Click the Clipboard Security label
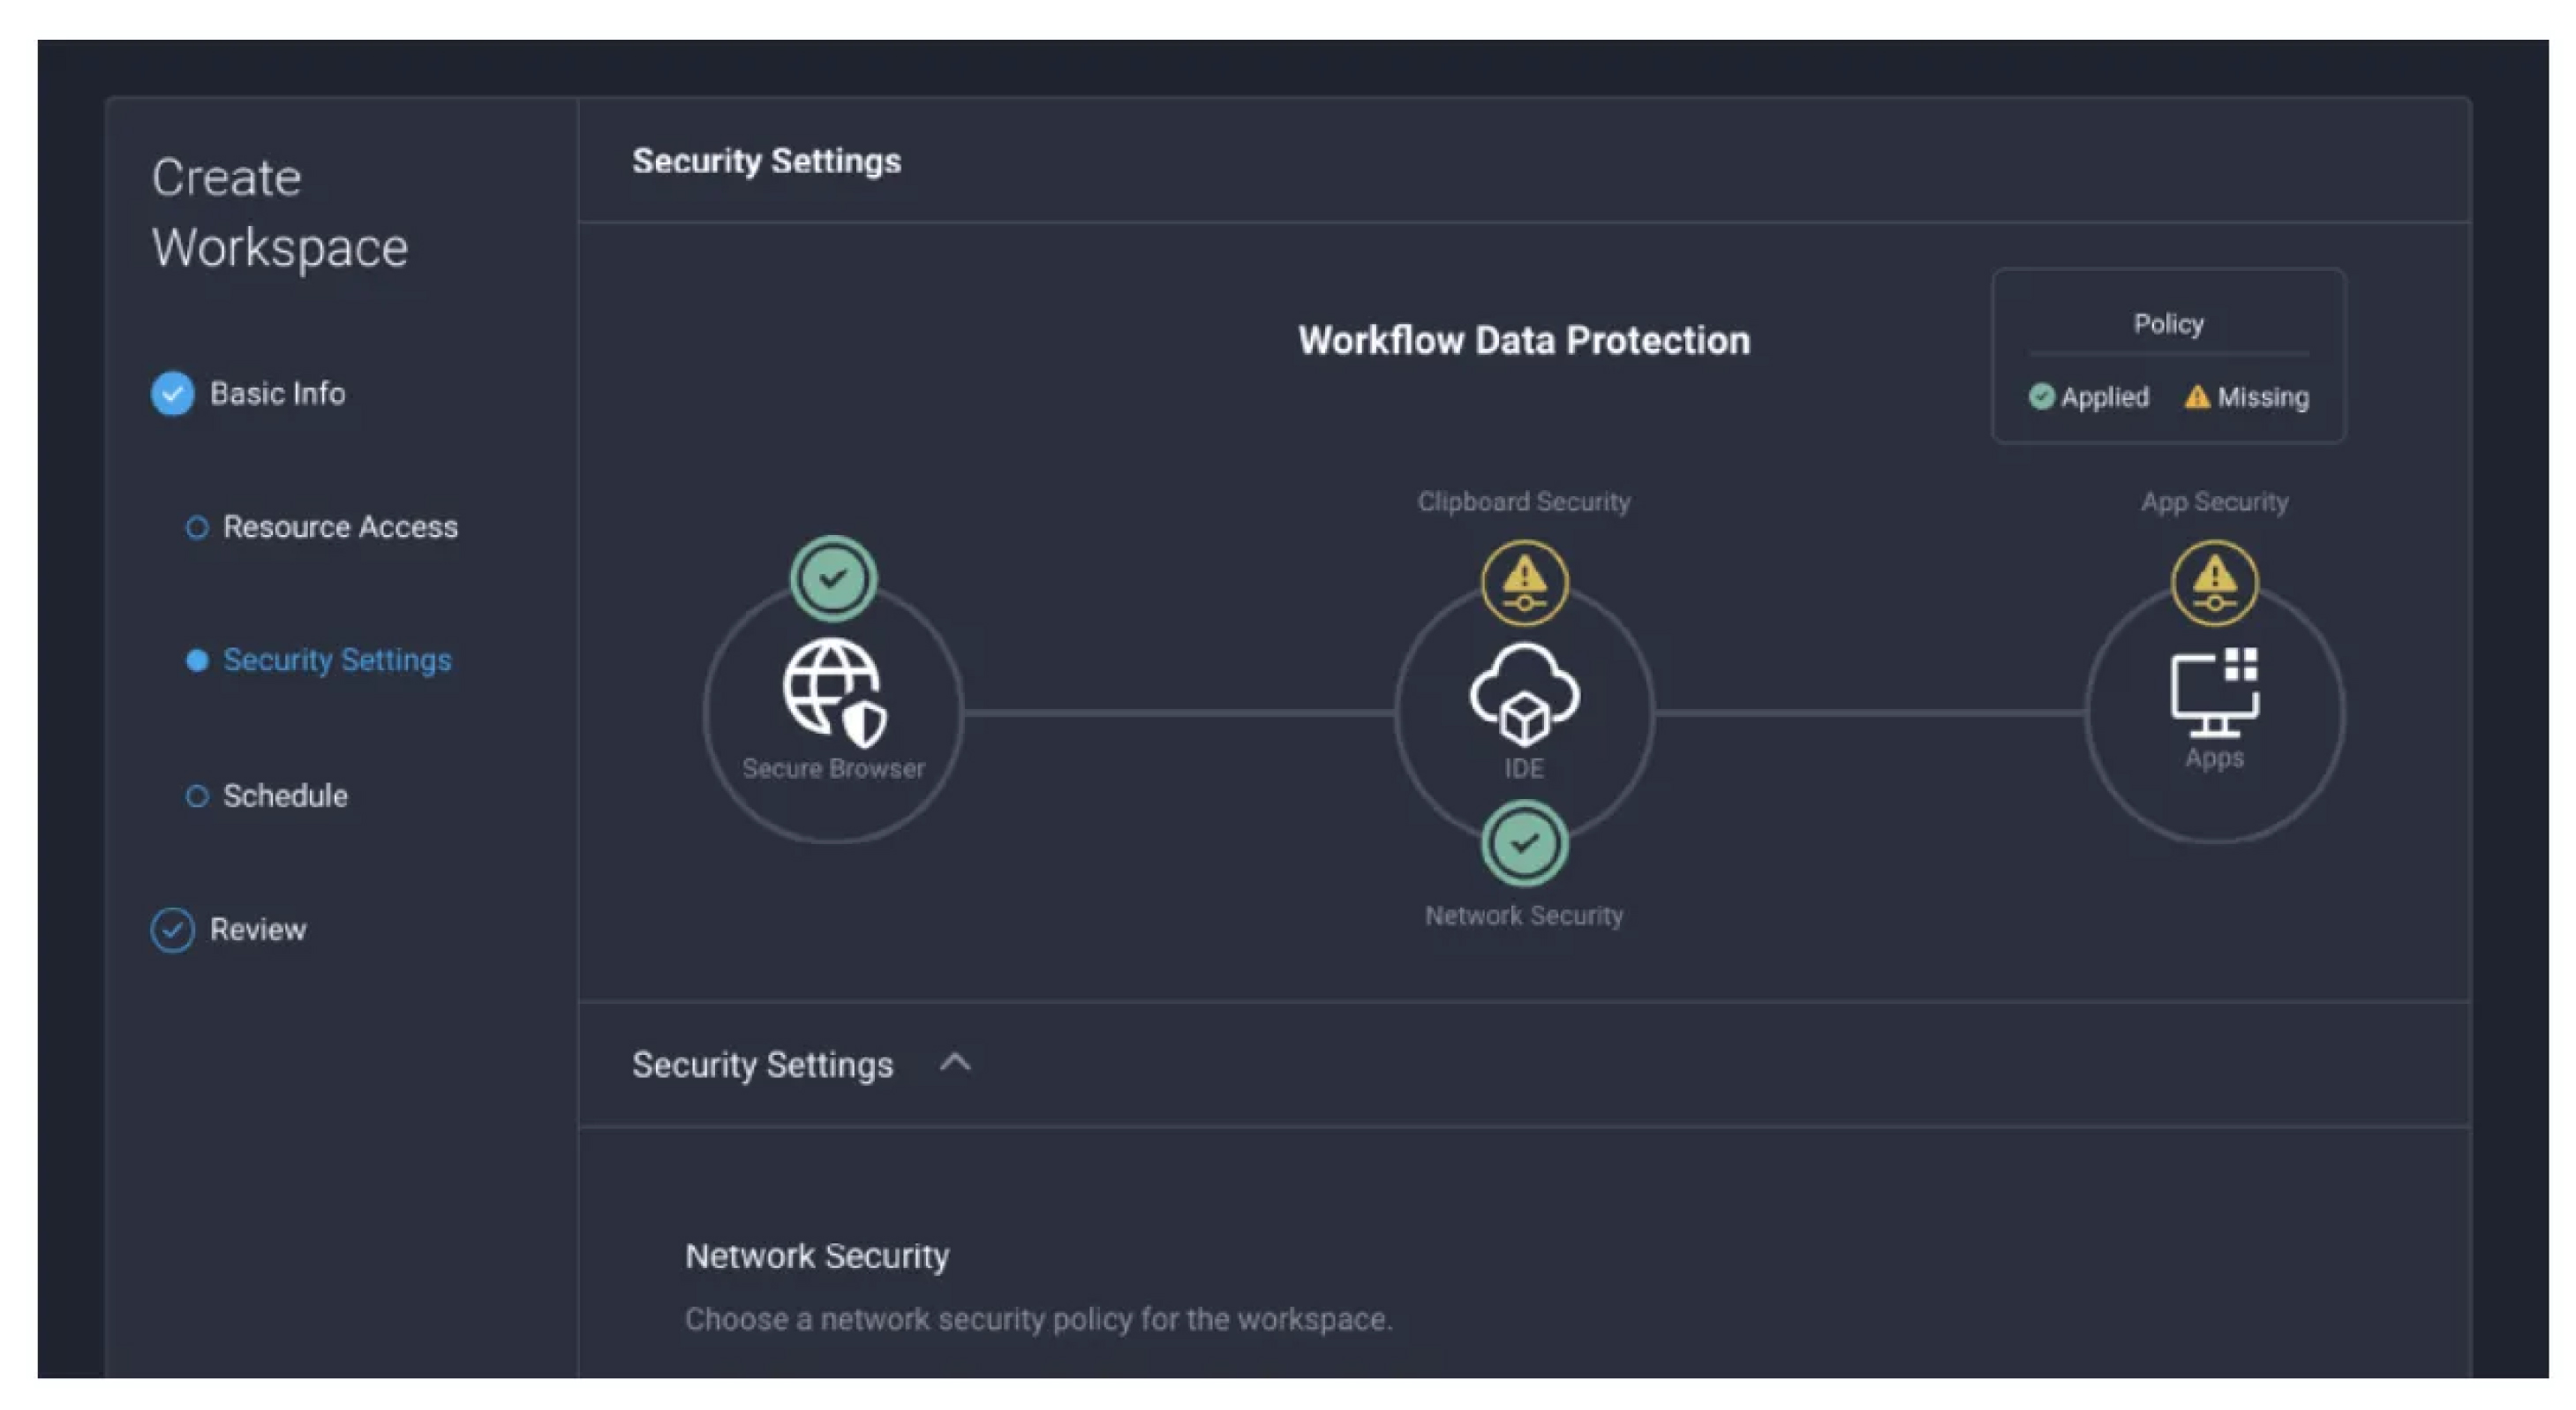 tap(1523, 502)
